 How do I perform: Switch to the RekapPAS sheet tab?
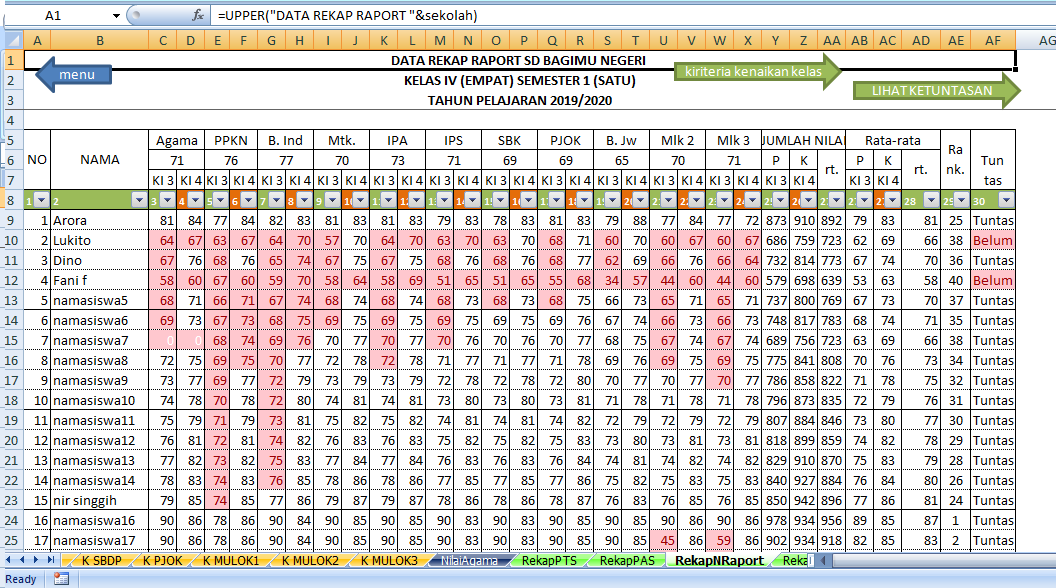[627, 560]
